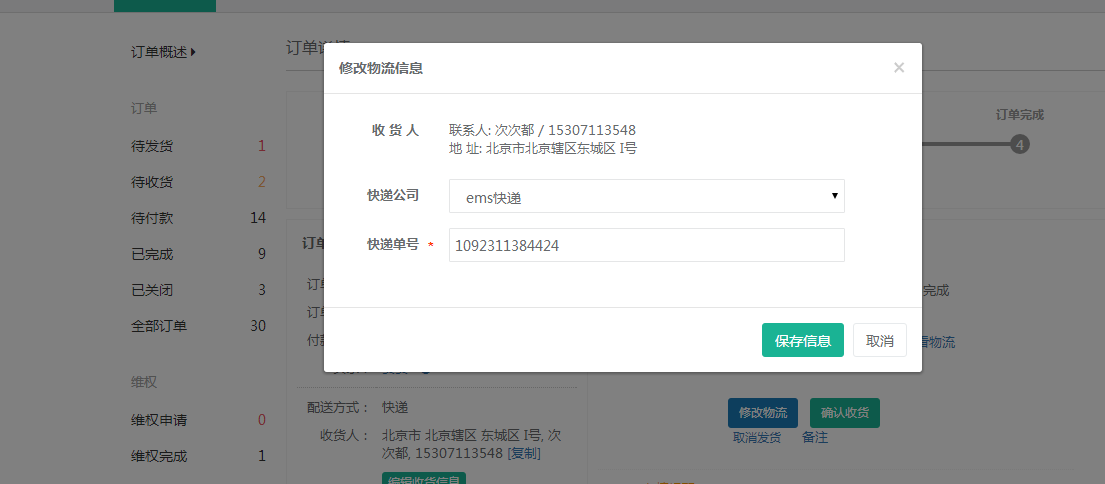The width and height of the screenshot is (1105, 484).
Task: Open 待发货 orders in sidebar
Action: [x=152, y=146]
